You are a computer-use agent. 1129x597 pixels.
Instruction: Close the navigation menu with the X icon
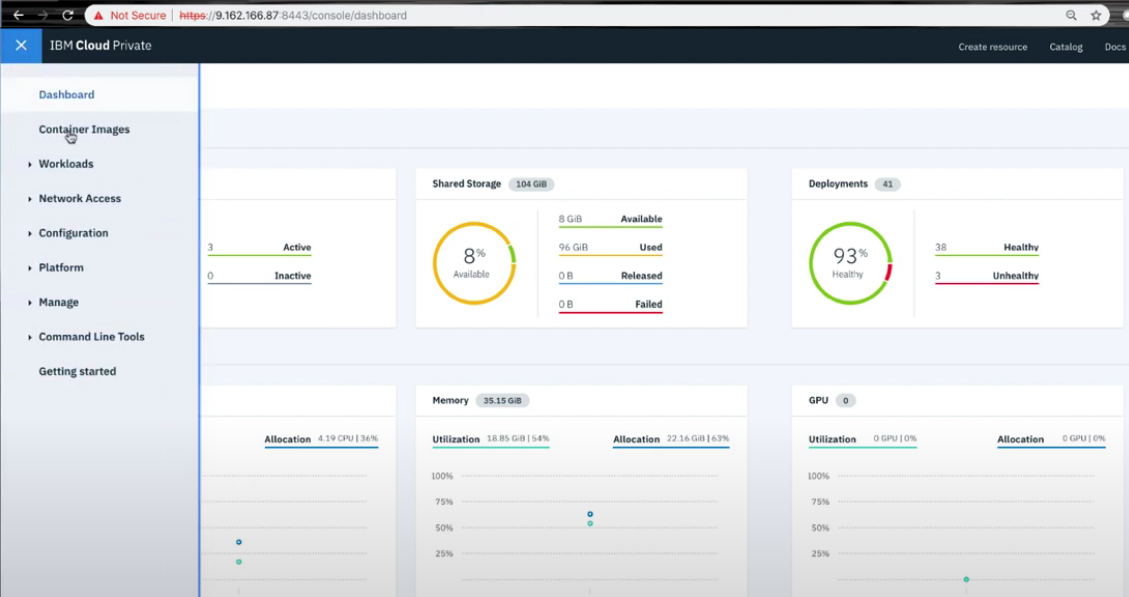21,45
